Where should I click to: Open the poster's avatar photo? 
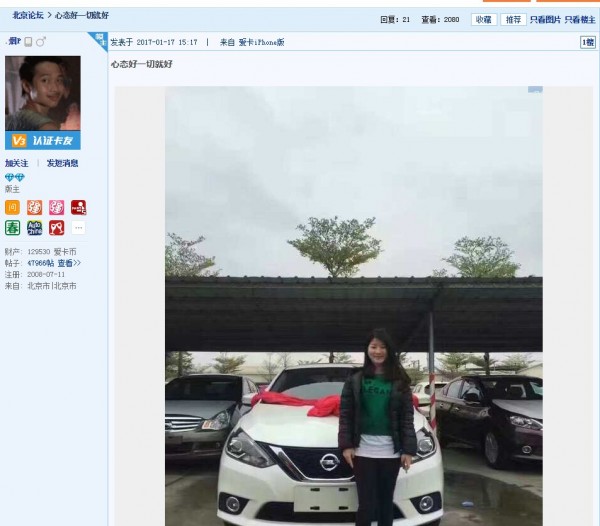point(43,93)
